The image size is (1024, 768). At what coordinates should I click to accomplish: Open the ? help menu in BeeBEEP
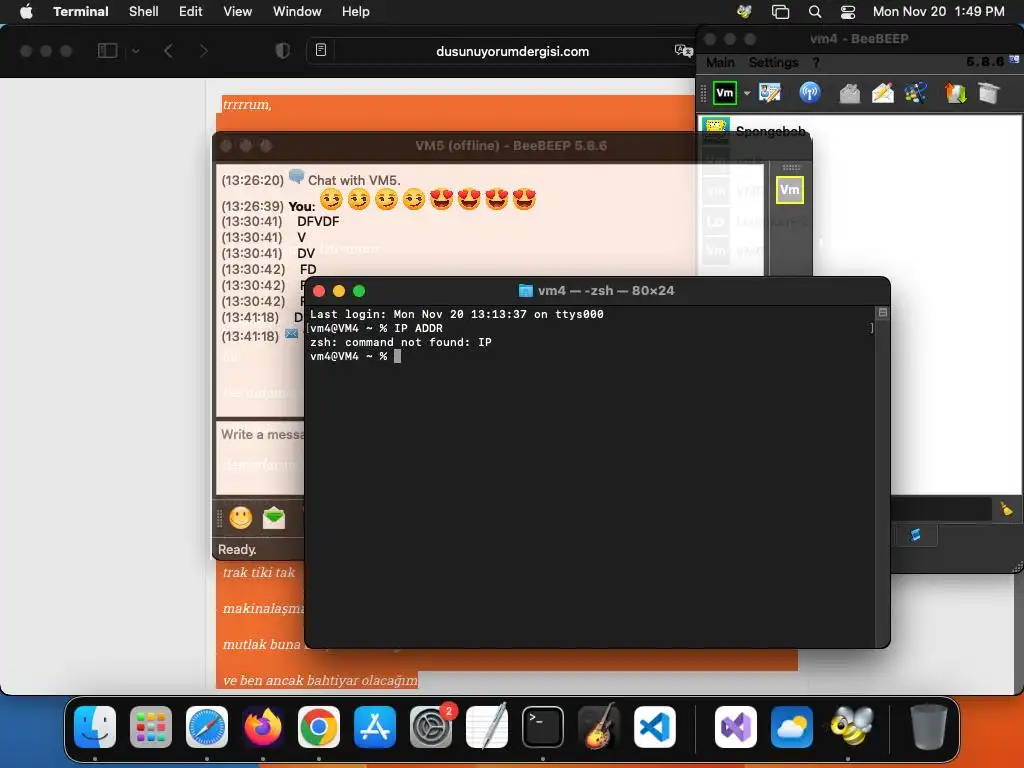coord(816,63)
